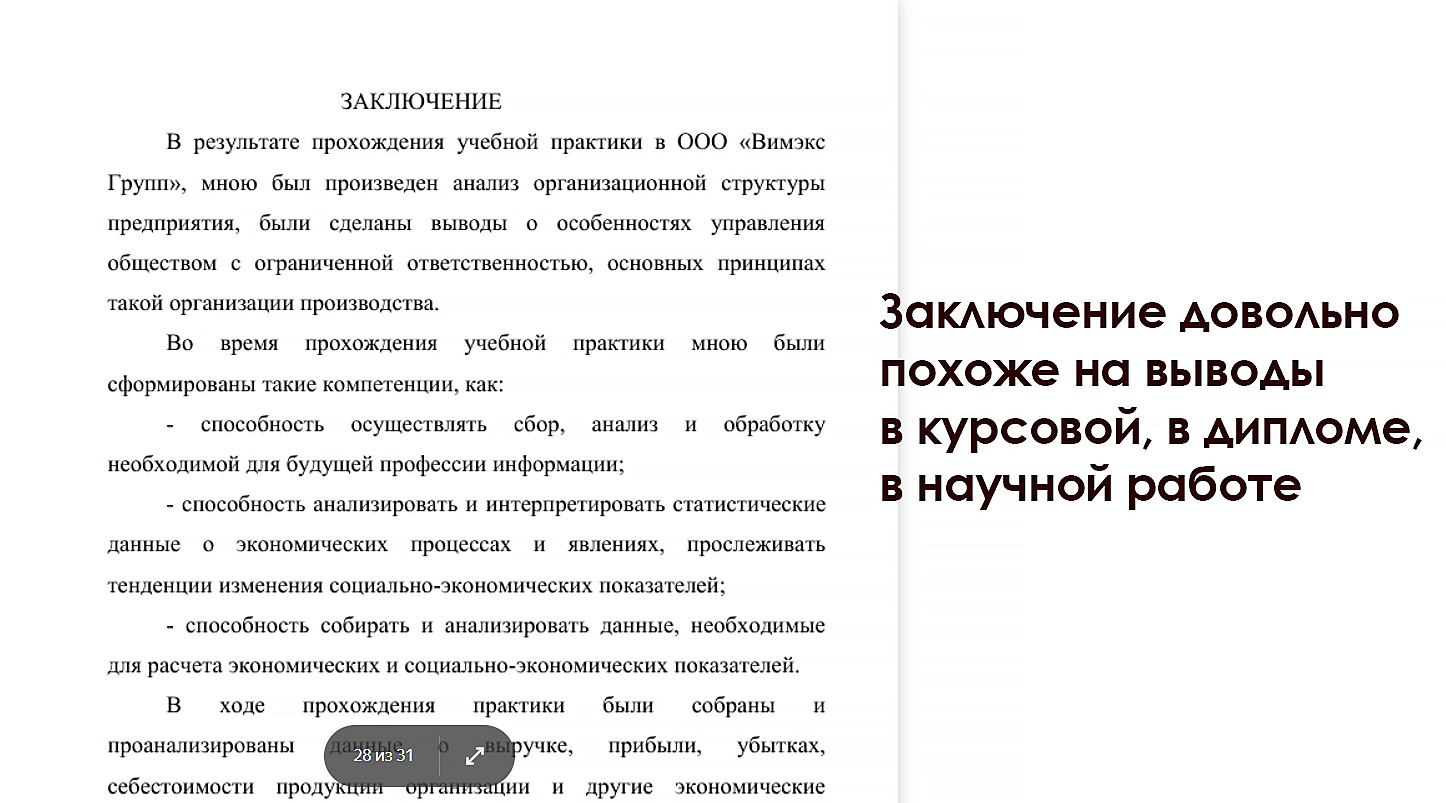Click the line starting "тенденции изменения социально-экономических"
The width and height of the screenshot is (1446, 803).
[x=416, y=585]
